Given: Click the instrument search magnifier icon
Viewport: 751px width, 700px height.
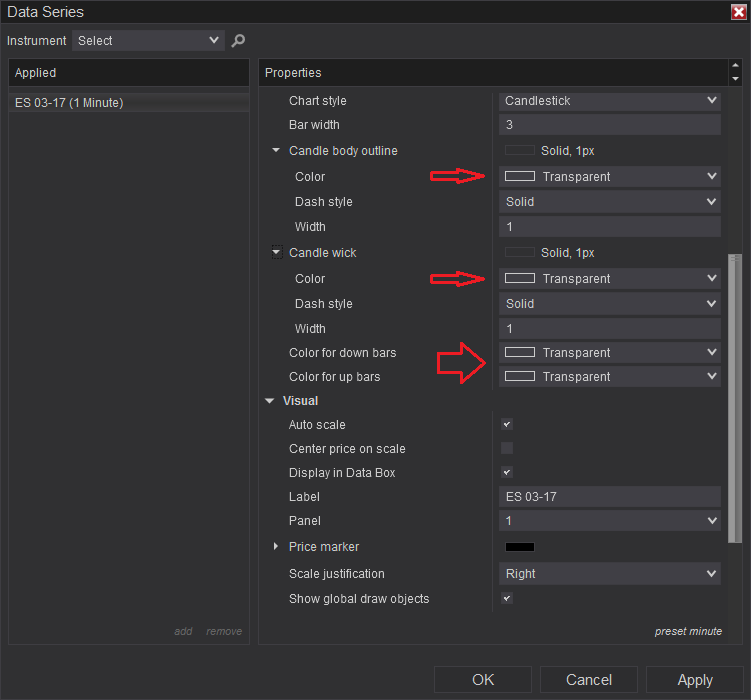Looking at the screenshot, I should tap(238, 41).
